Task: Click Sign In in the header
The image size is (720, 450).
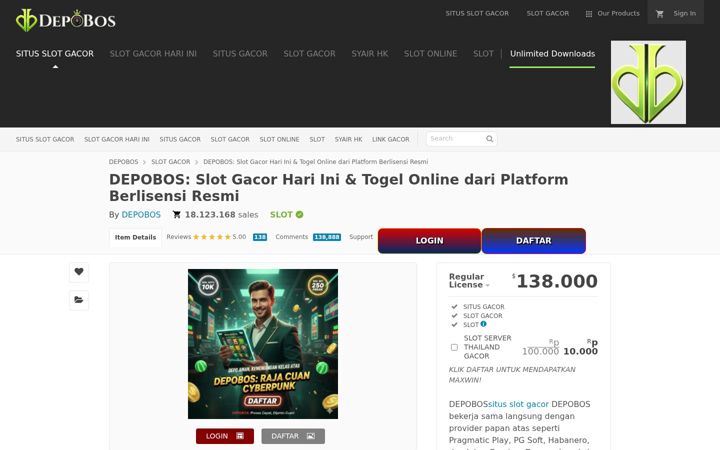Action: (684, 14)
